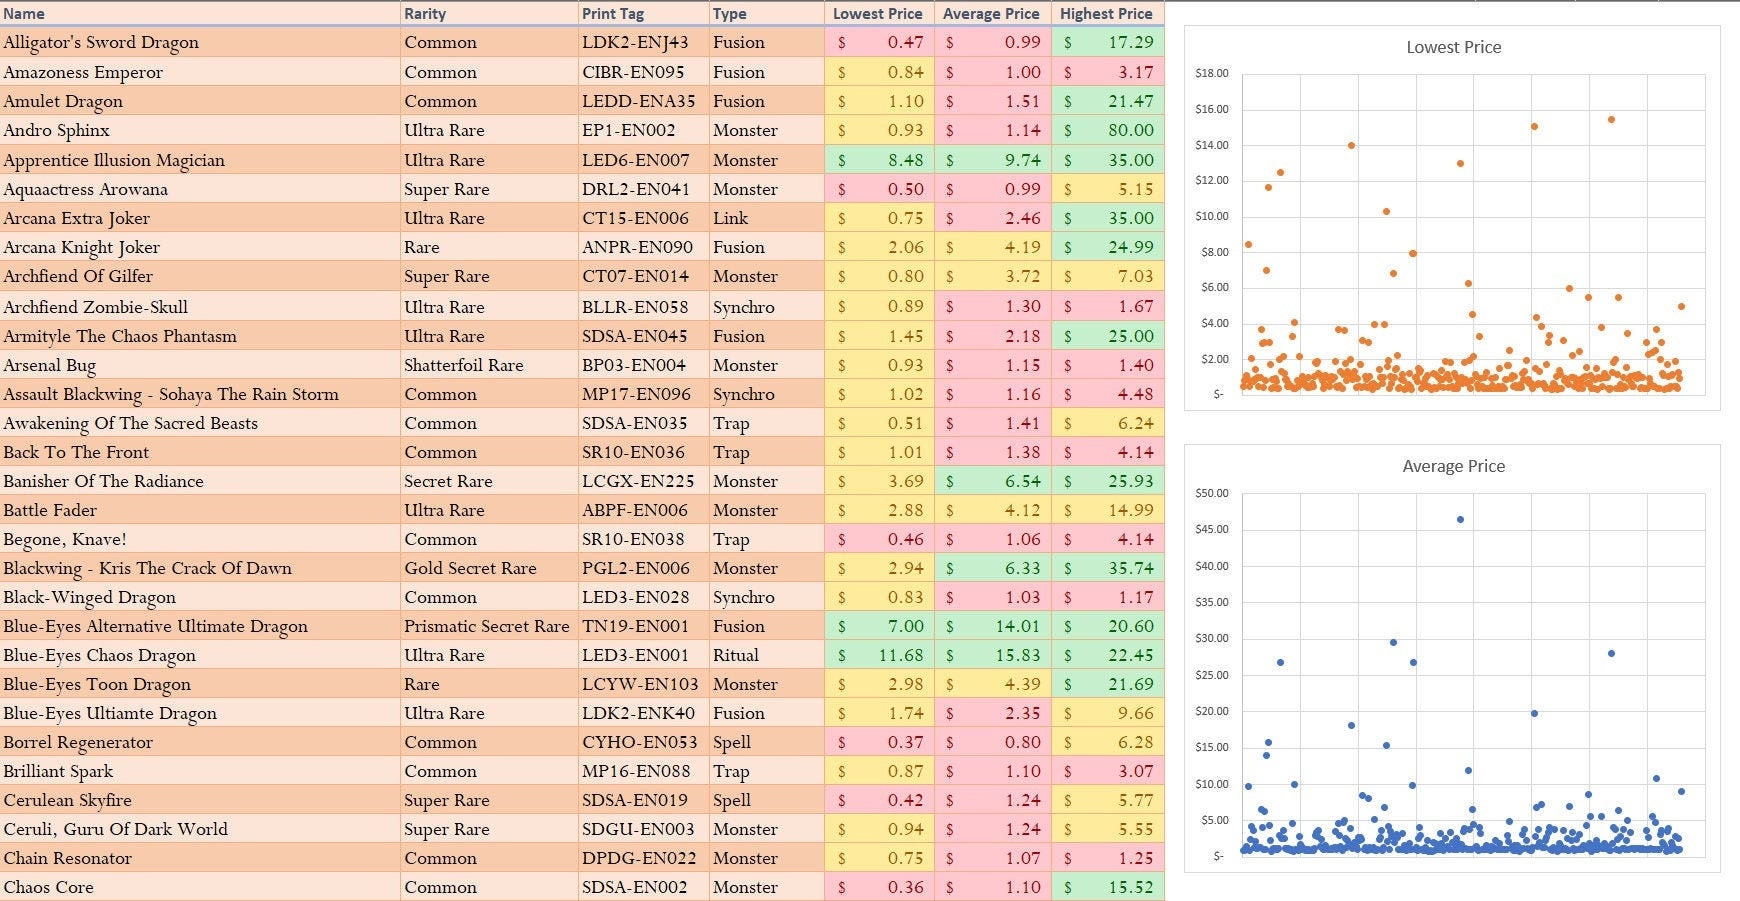Select the Blue-Eyes Chaos Dragon cell

tap(200, 655)
